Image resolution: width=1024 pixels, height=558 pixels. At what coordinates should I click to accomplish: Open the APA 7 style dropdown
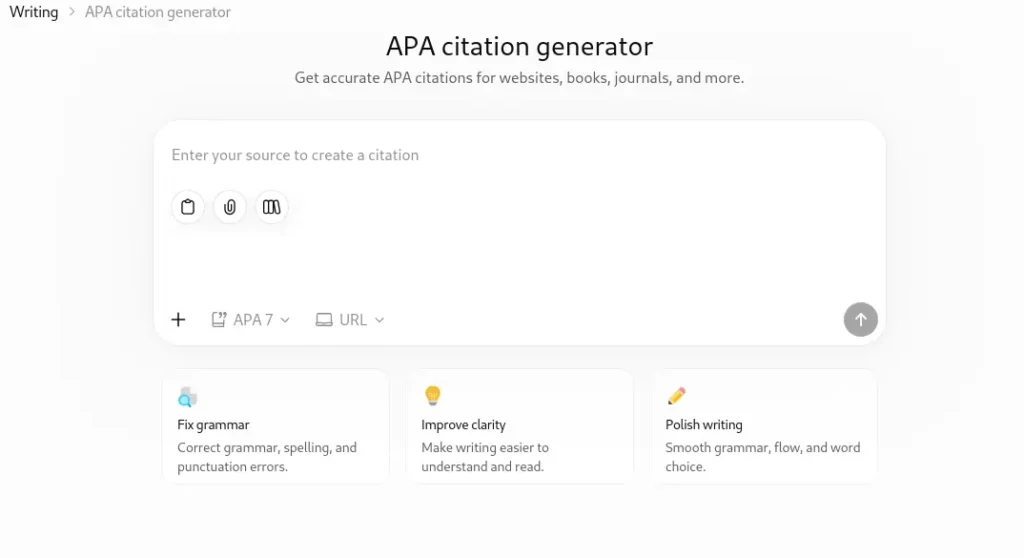[x=251, y=320]
